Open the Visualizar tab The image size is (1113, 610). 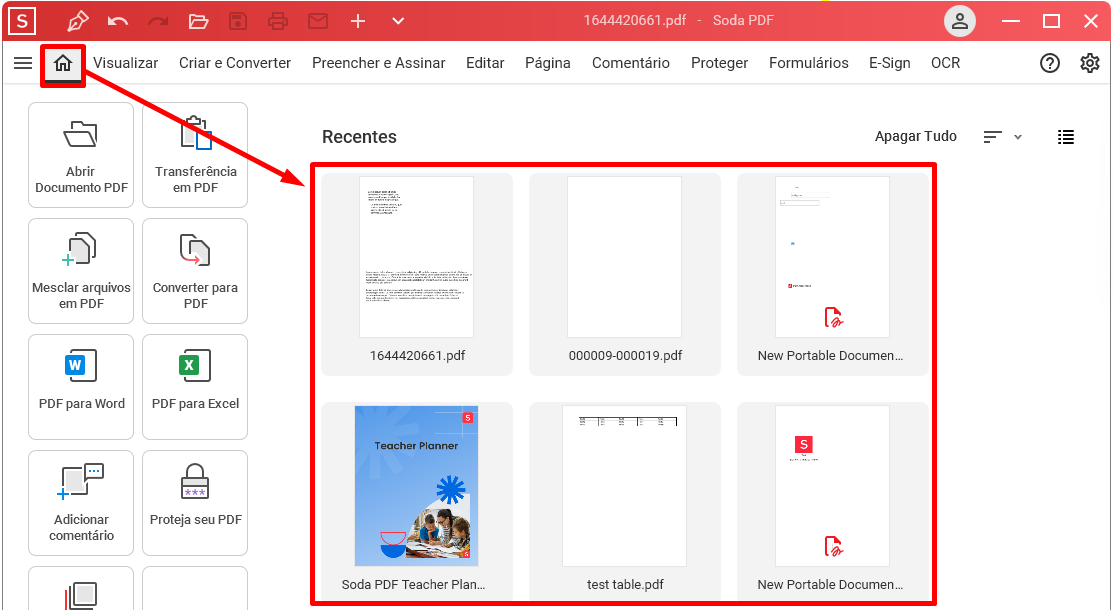126,63
